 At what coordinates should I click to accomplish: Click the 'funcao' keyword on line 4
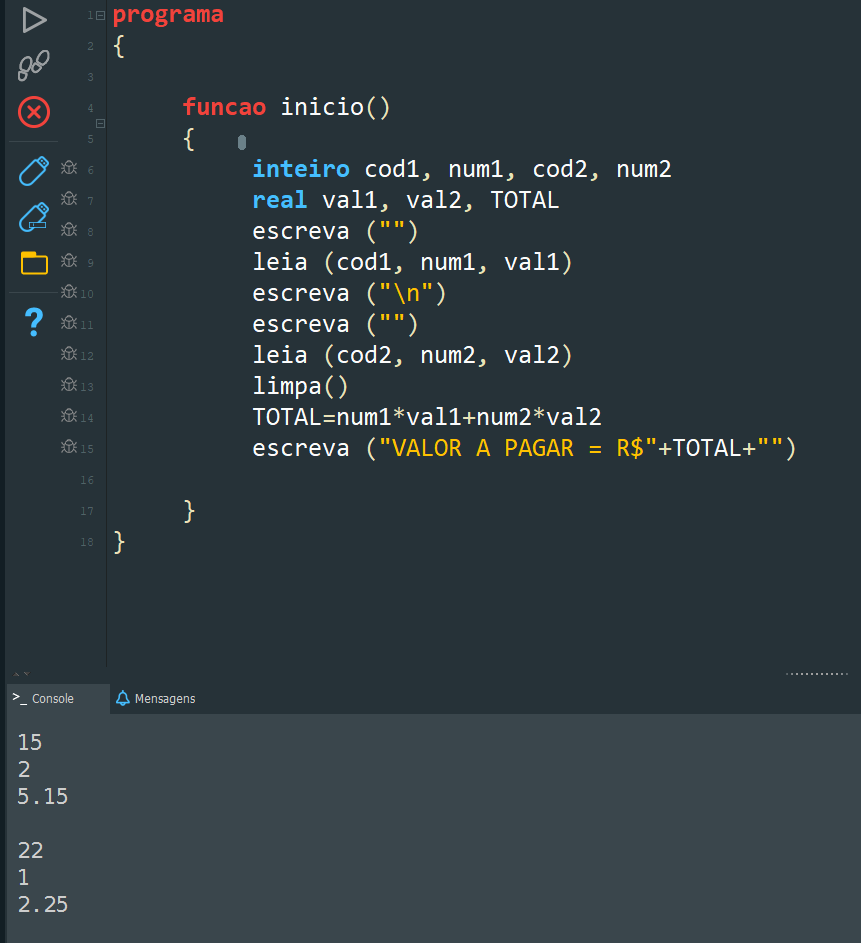[224, 107]
